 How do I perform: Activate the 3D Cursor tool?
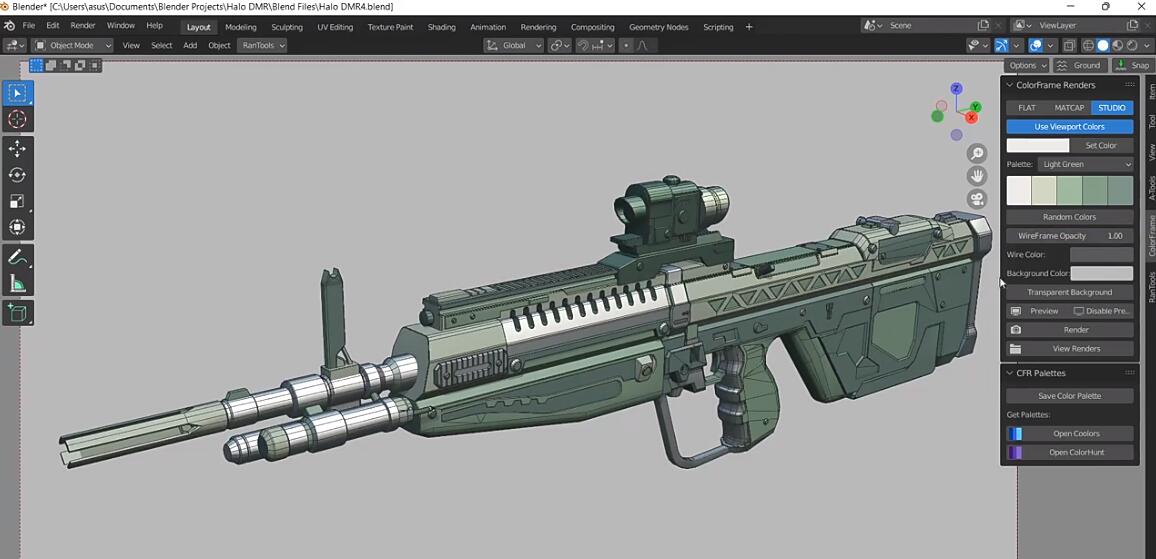[x=18, y=119]
